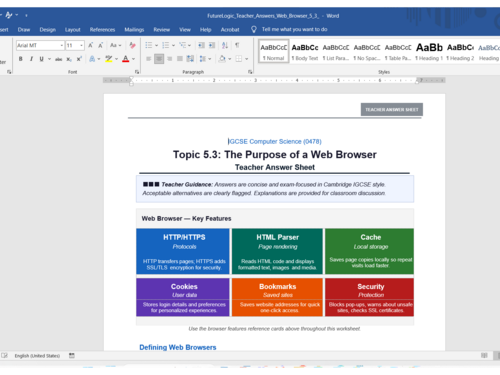500x375 pixels.
Task: Decrease the paragraph indent
Action: pos(201,45)
